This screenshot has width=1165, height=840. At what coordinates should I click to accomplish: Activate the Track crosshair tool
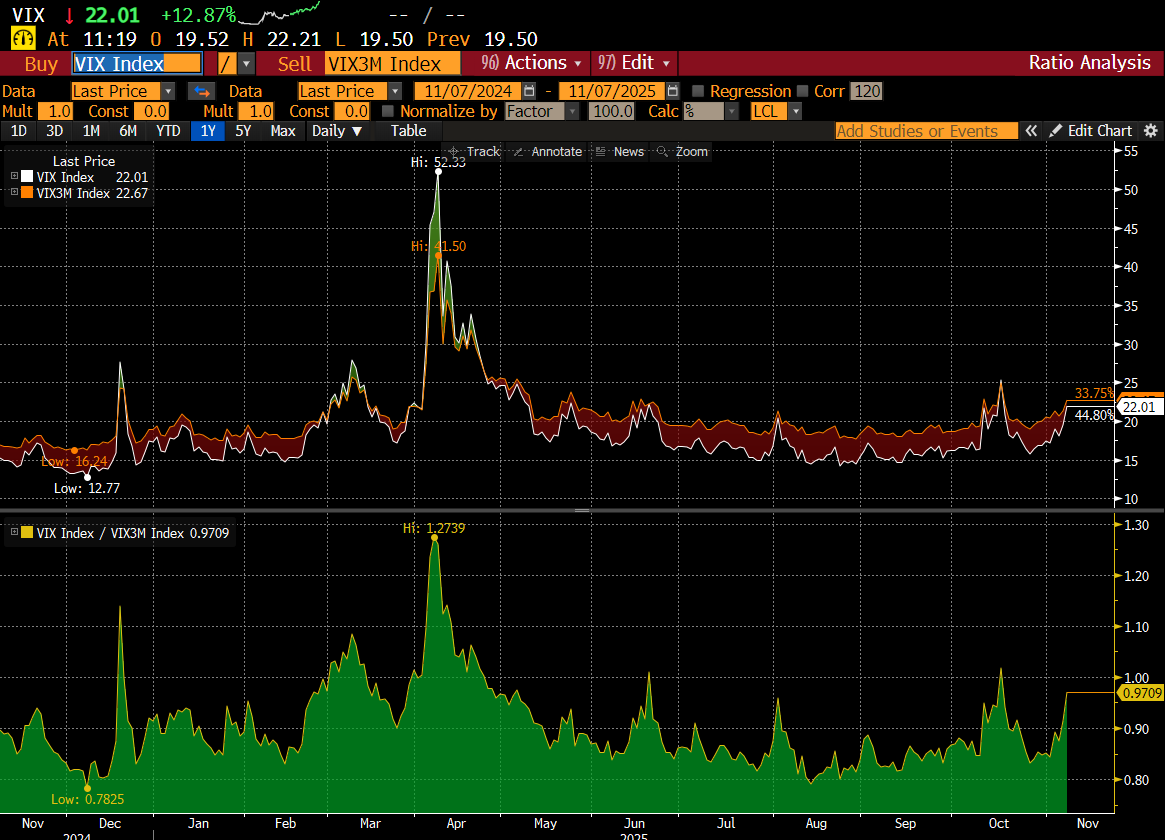point(474,152)
